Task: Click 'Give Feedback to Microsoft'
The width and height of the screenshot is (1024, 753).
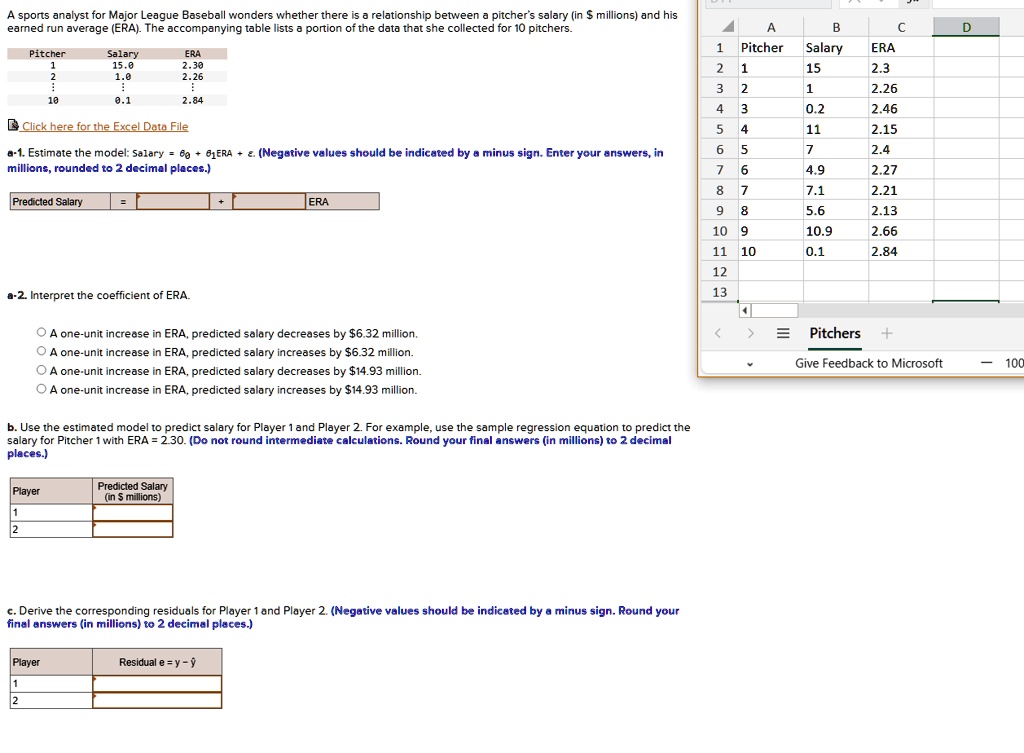Action: pyautogui.click(x=868, y=363)
